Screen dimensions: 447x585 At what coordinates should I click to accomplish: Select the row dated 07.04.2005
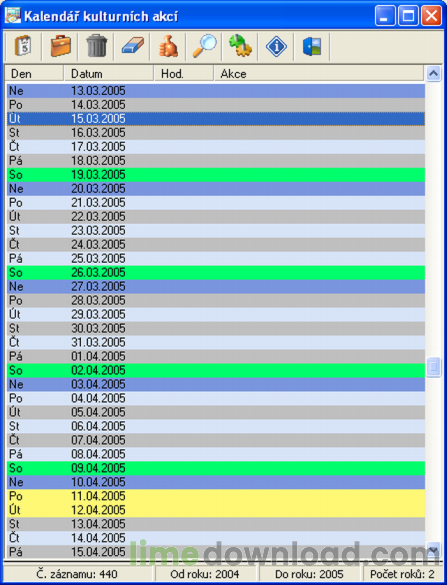[x=216, y=440]
